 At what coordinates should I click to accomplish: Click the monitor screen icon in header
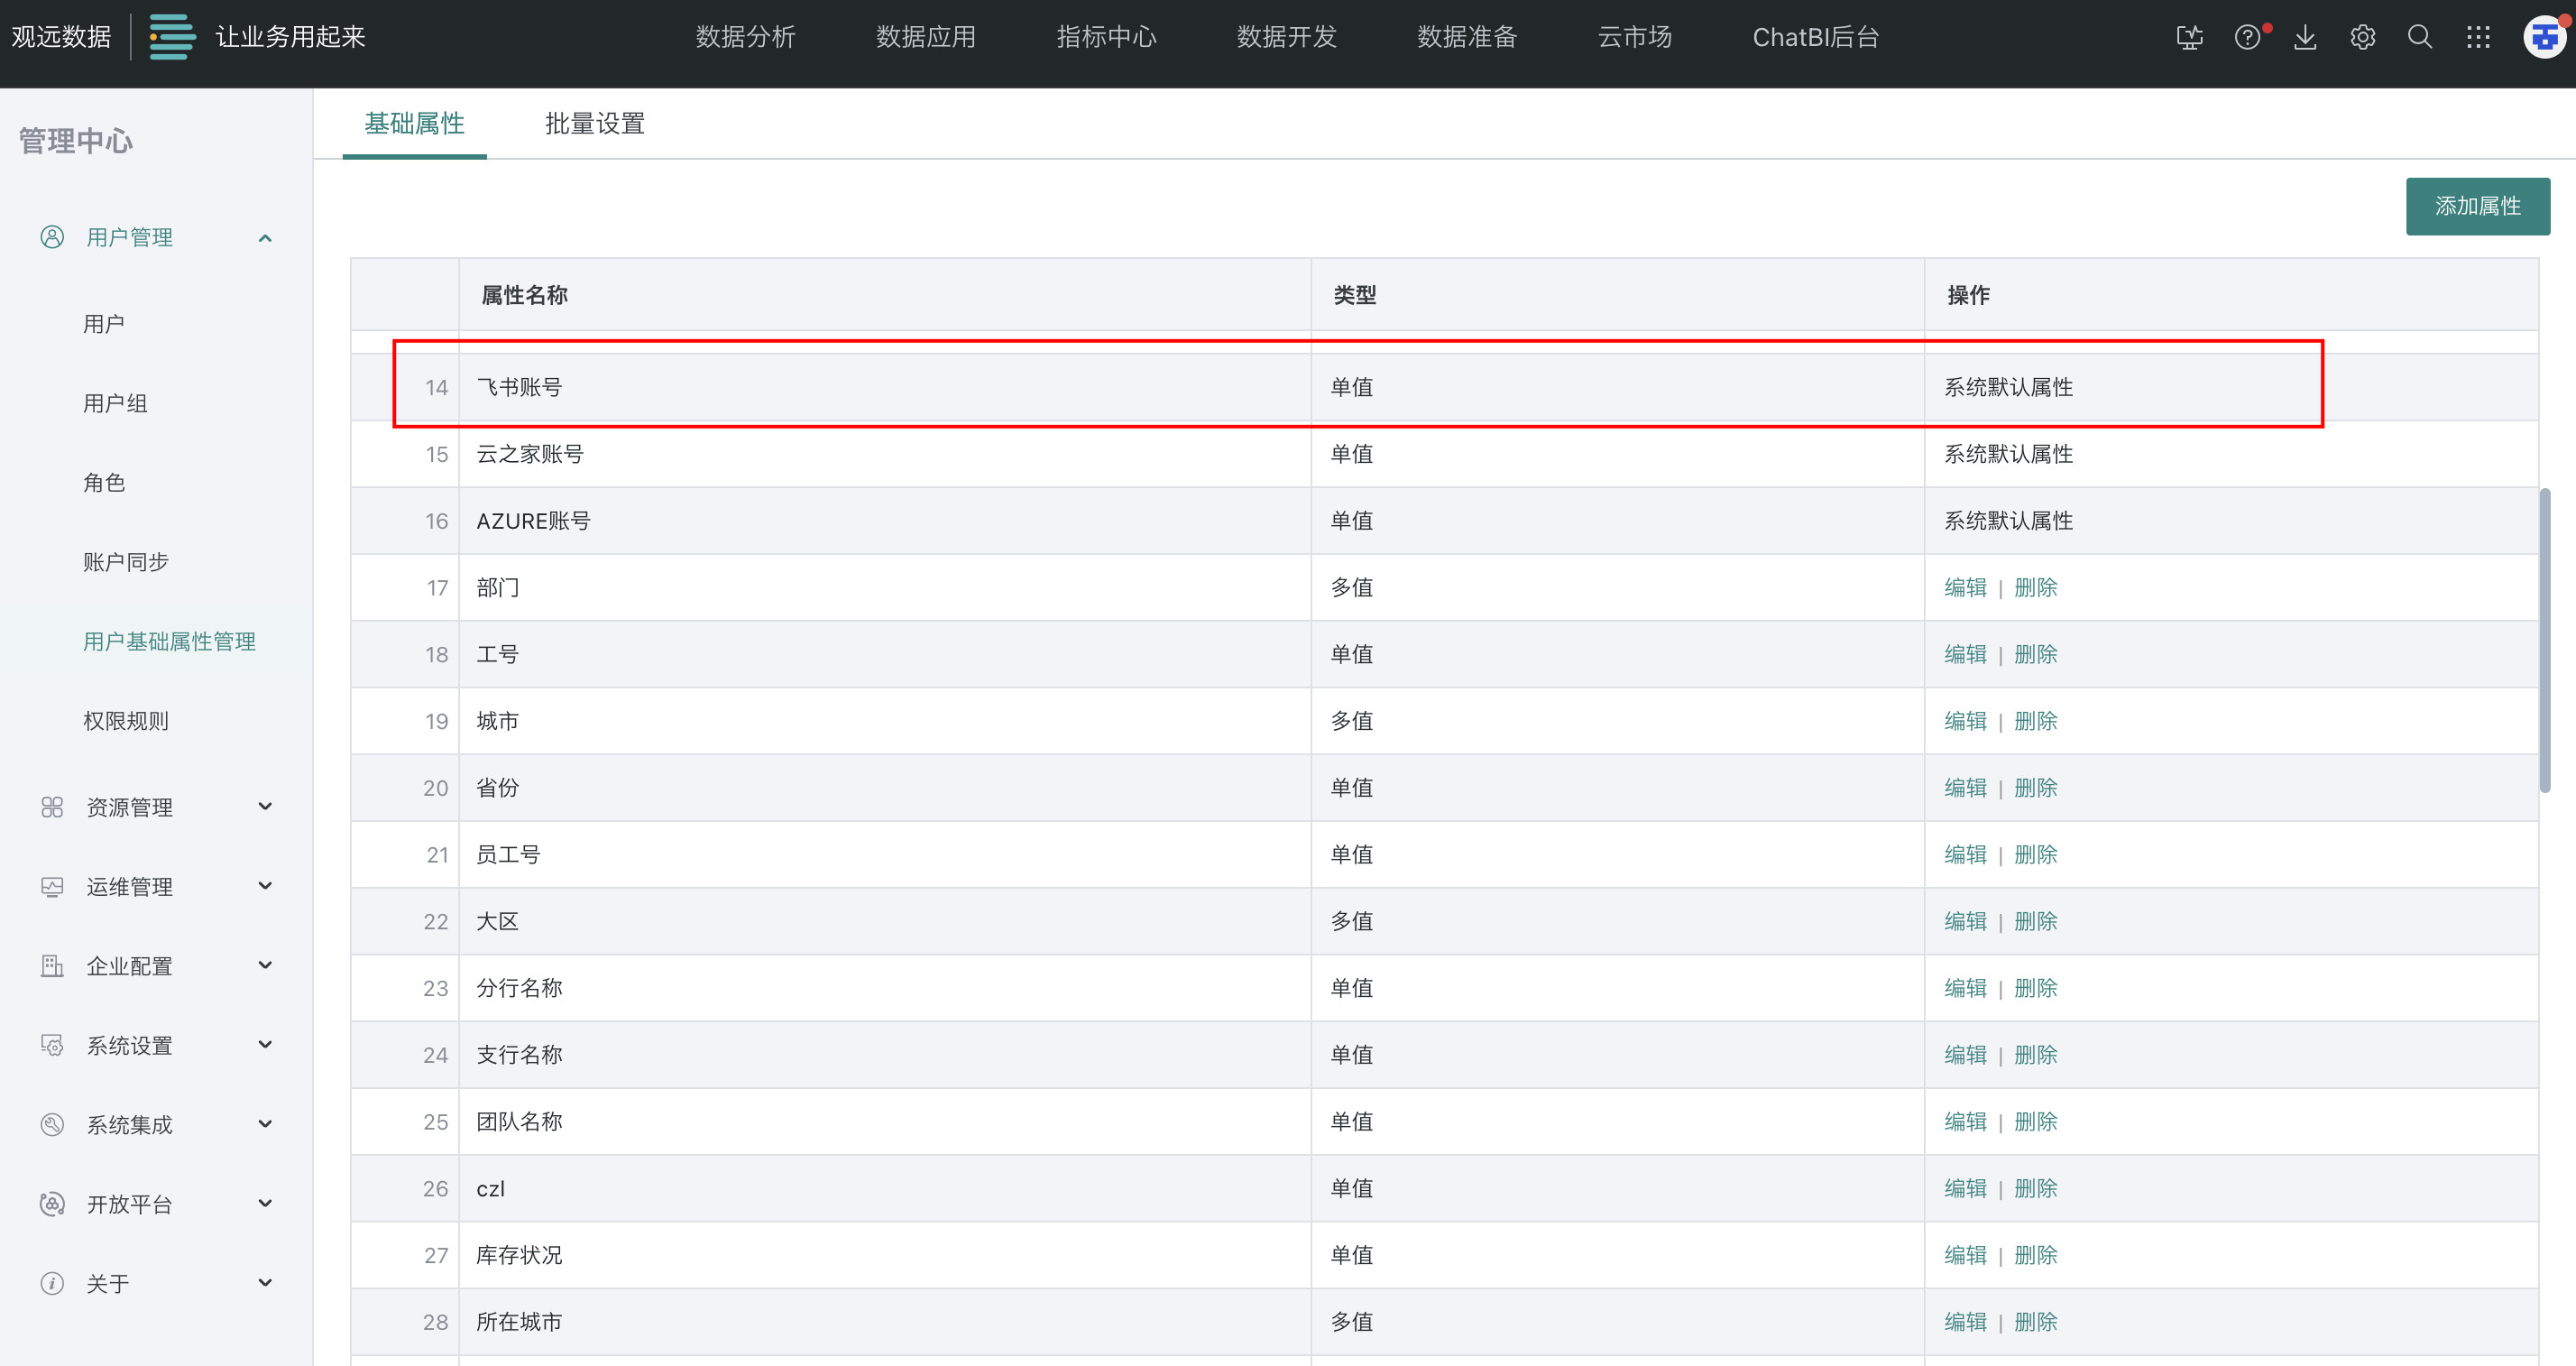[x=2189, y=38]
